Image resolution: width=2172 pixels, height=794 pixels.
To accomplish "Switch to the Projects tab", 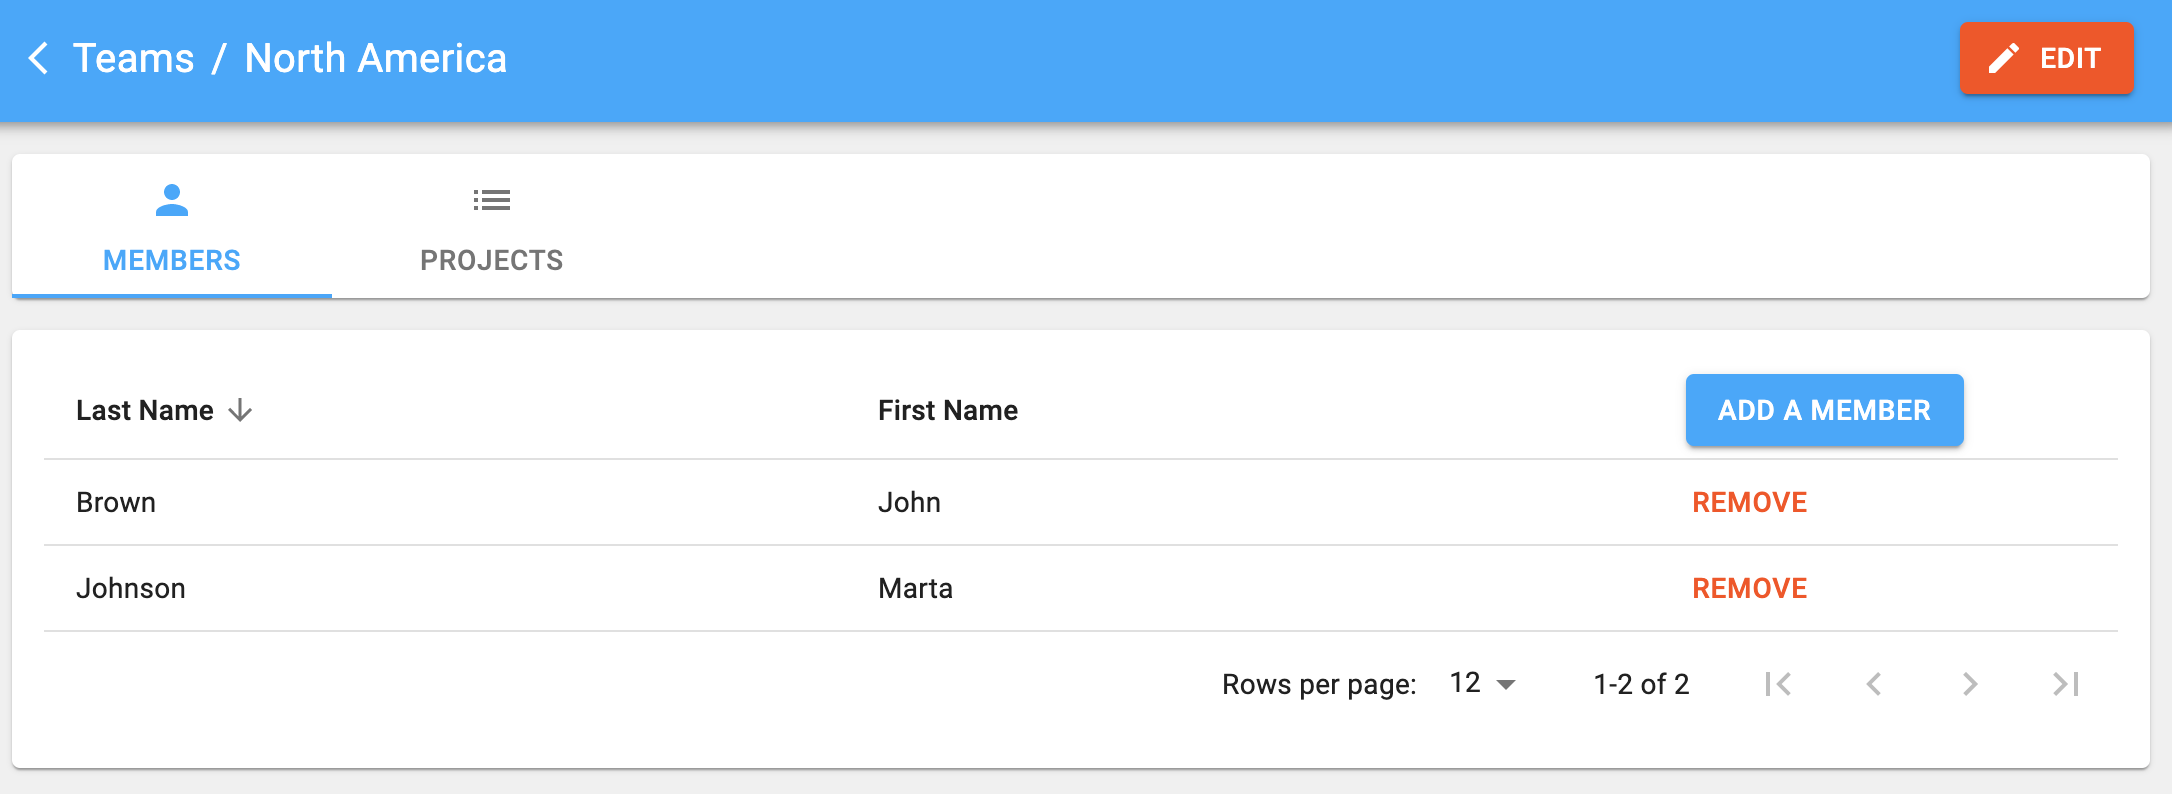I will click(x=491, y=260).
